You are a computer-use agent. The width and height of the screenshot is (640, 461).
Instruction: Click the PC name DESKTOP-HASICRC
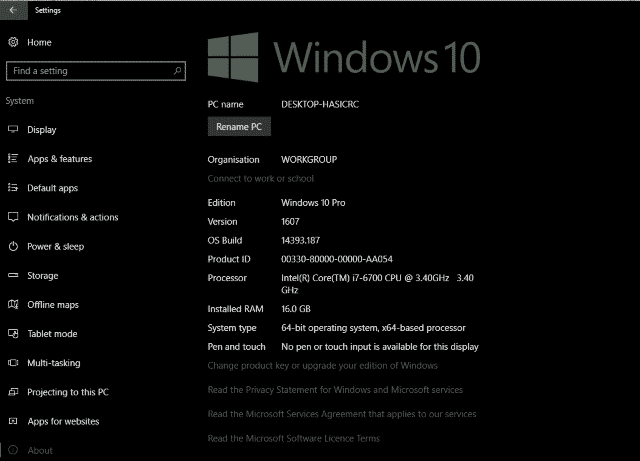(320, 105)
